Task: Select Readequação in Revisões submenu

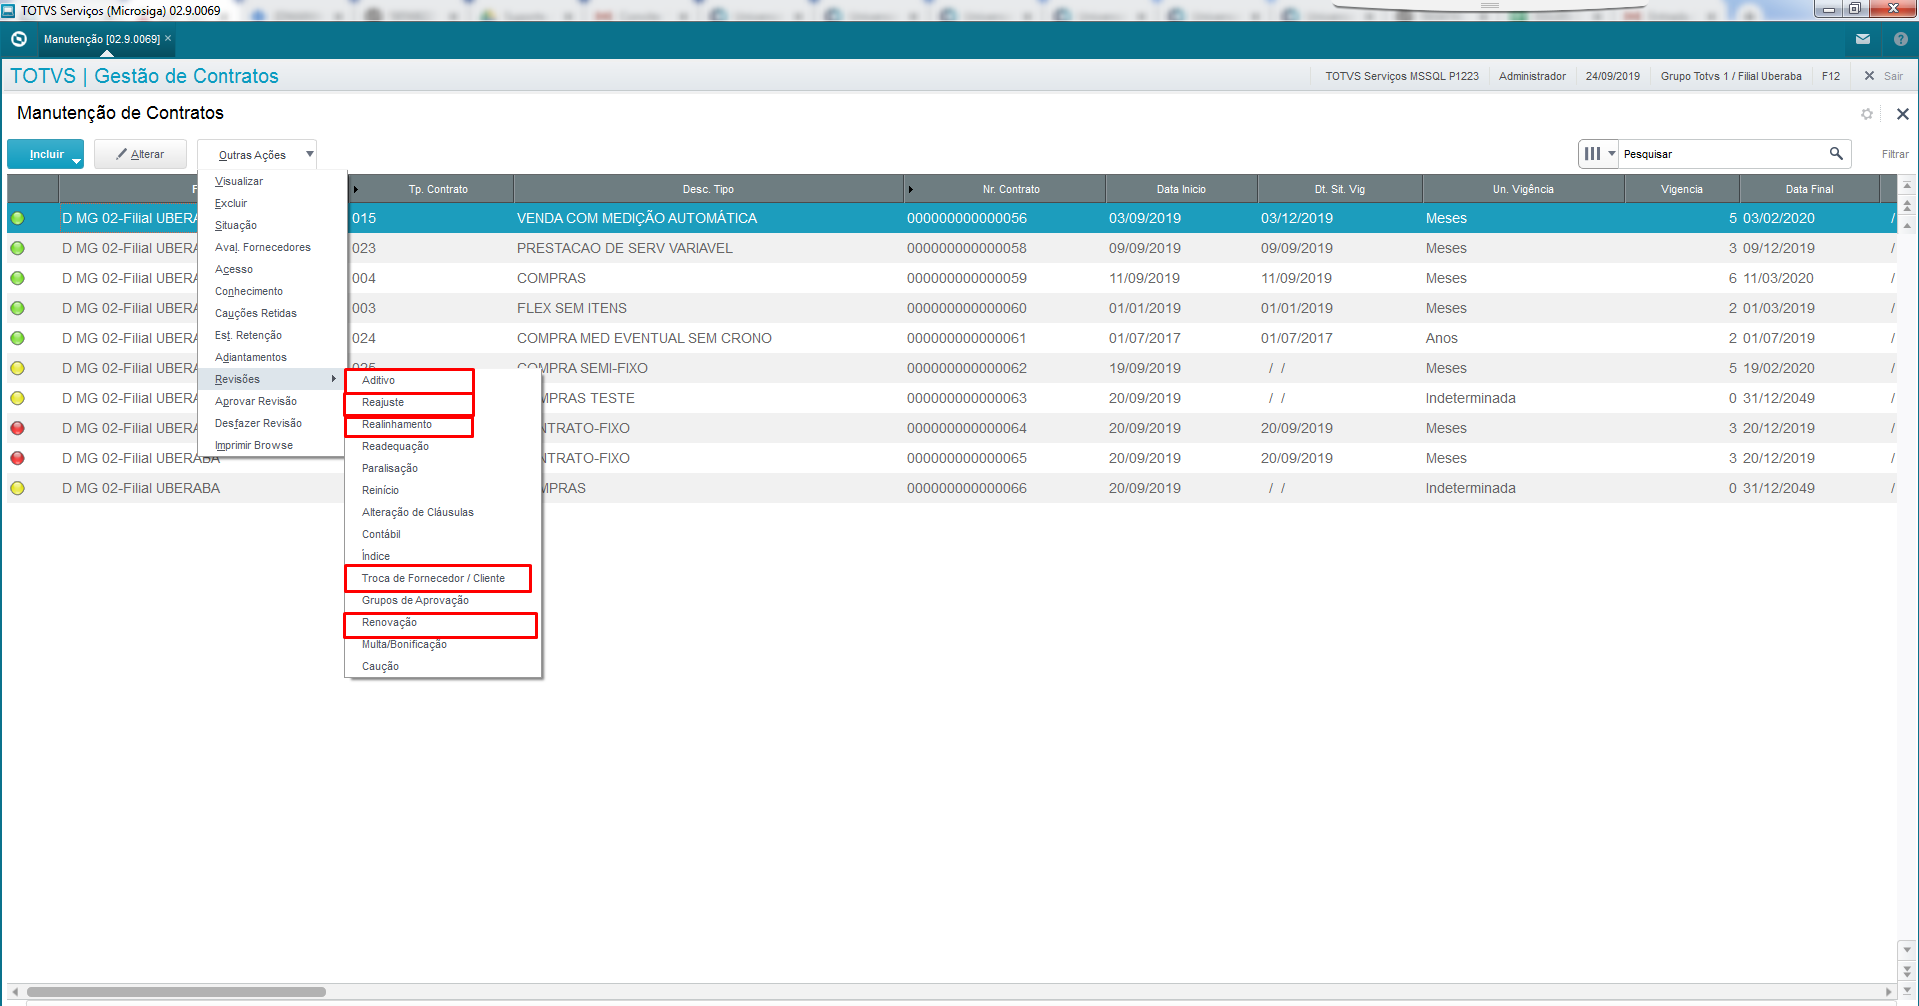Action: pos(443,446)
